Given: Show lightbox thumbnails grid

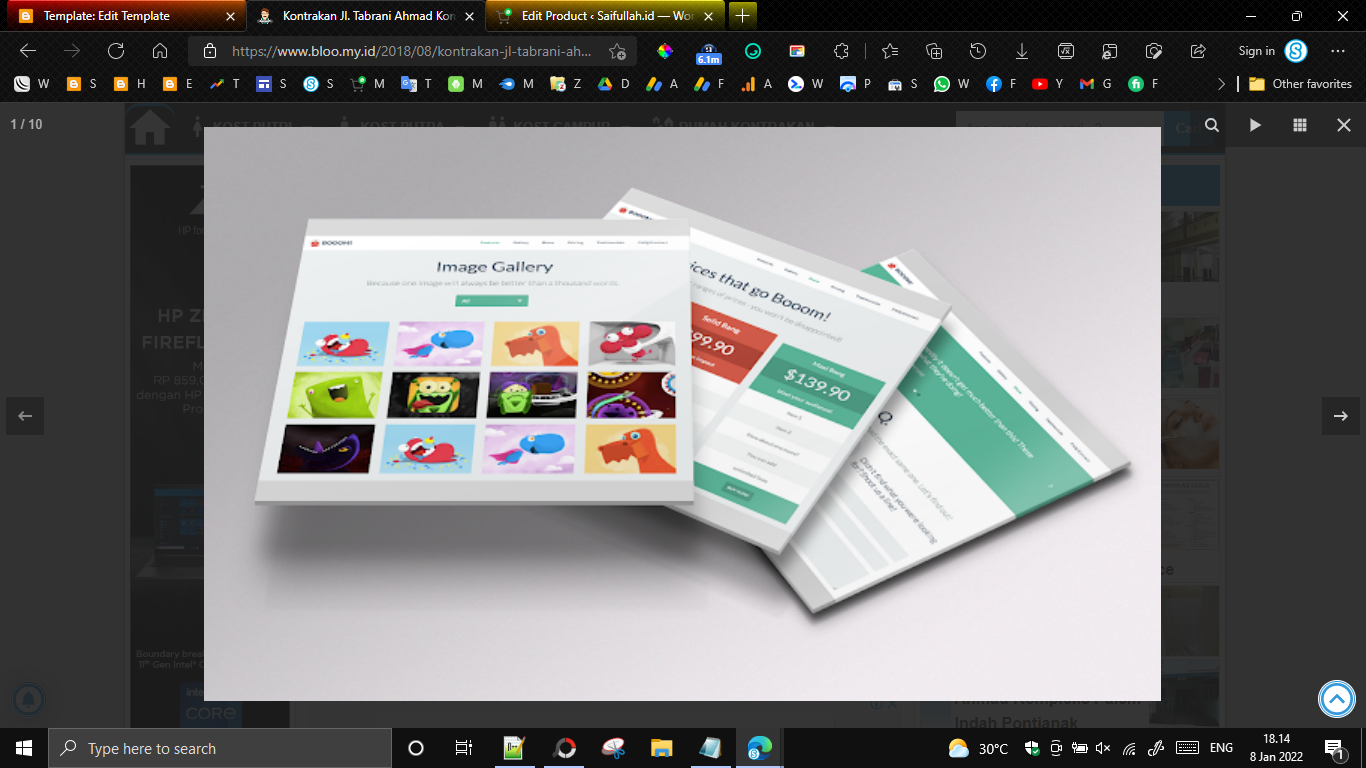Looking at the screenshot, I should click(x=1300, y=125).
